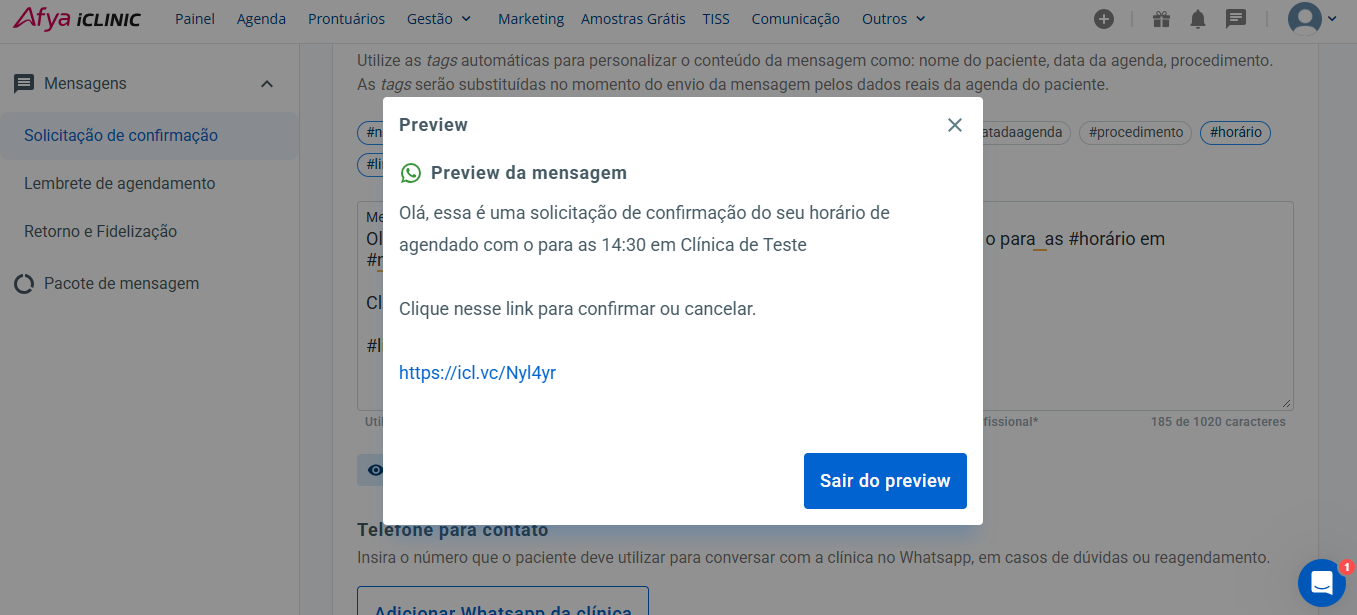1357x615 pixels.
Task: Close the Preview dialog with X
Action: (x=955, y=125)
